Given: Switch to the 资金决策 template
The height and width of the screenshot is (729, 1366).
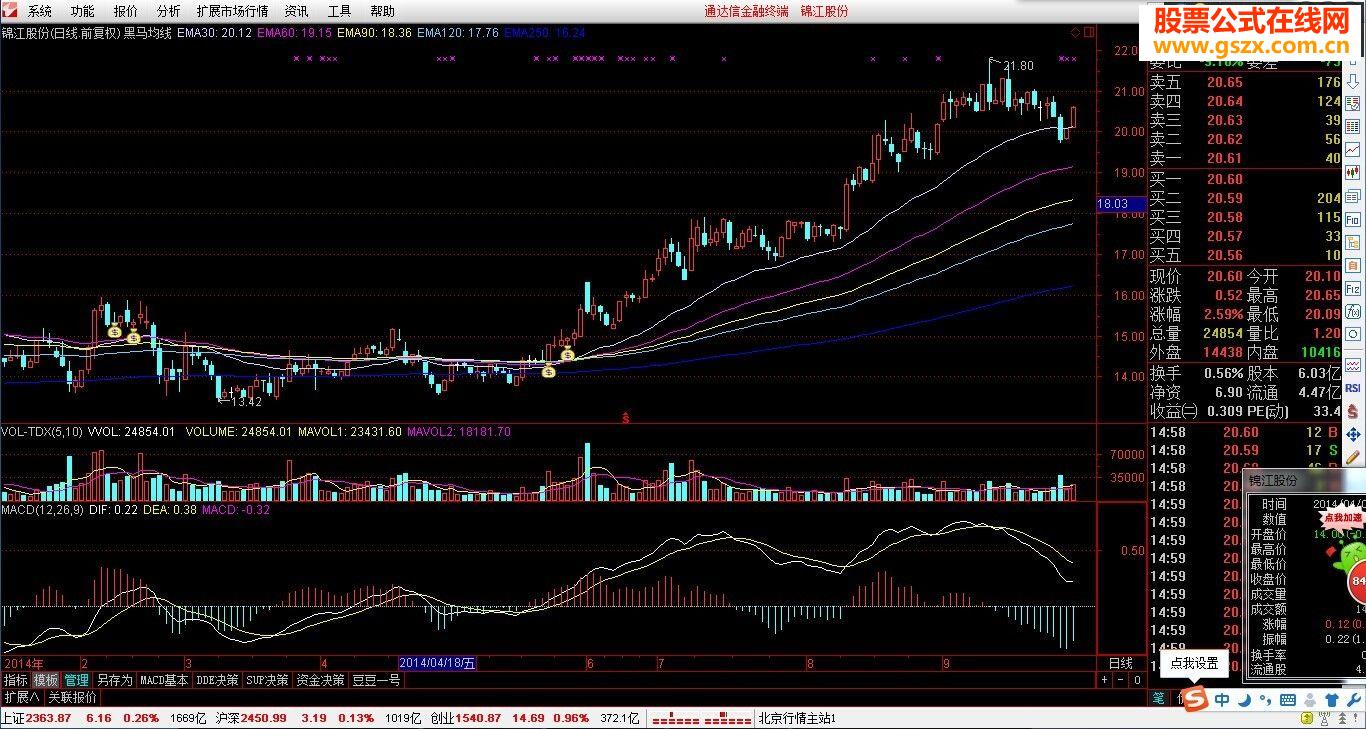Looking at the screenshot, I should coord(320,680).
